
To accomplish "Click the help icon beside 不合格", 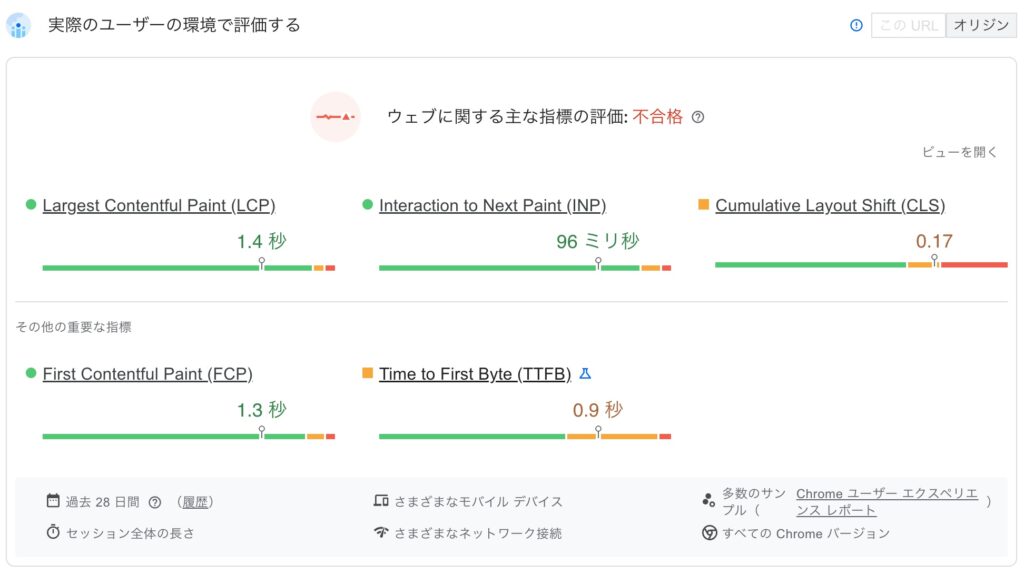I will pyautogui.click(x=698, y=117).
